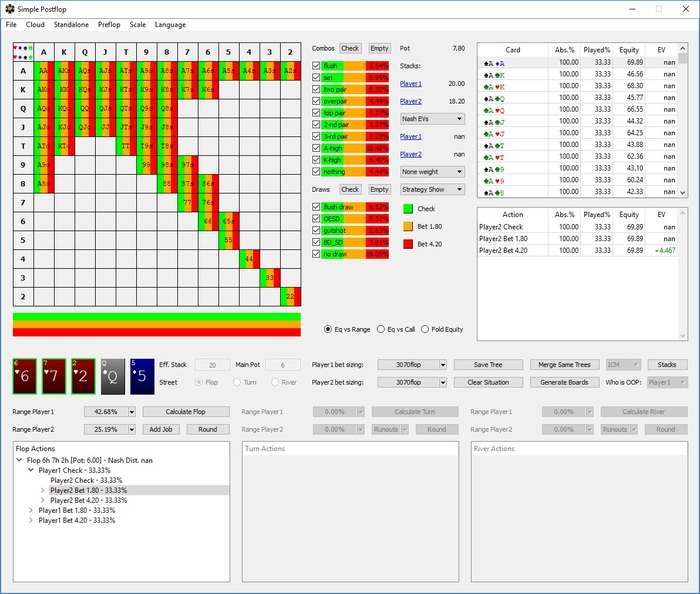The height and width of the screenshot is (594, 700).
Task: Click the green Check legend swatch
Action: 408,208
